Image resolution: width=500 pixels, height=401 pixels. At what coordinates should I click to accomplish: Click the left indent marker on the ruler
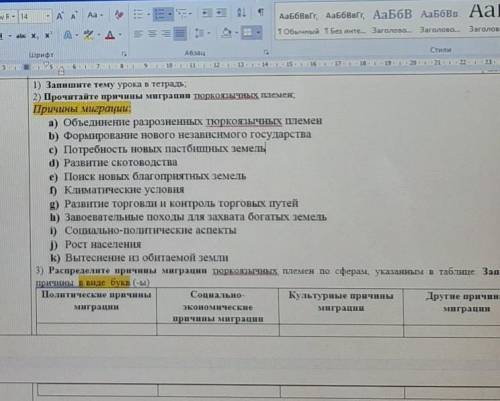coord(61,70)
